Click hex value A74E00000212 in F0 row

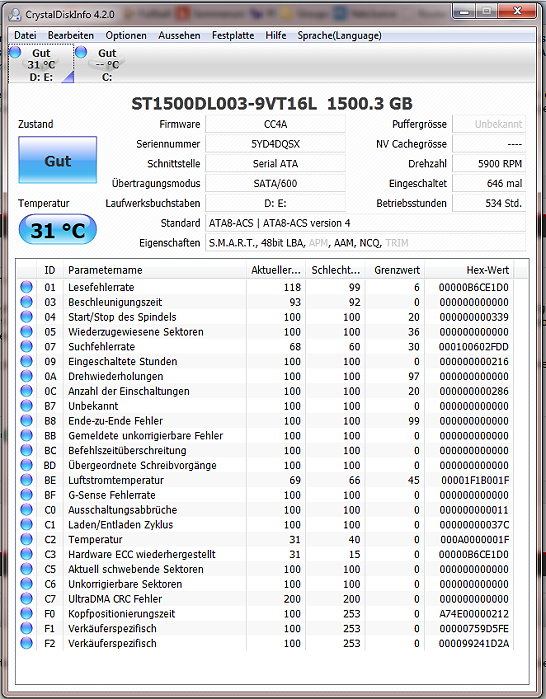tap(473, 613)
